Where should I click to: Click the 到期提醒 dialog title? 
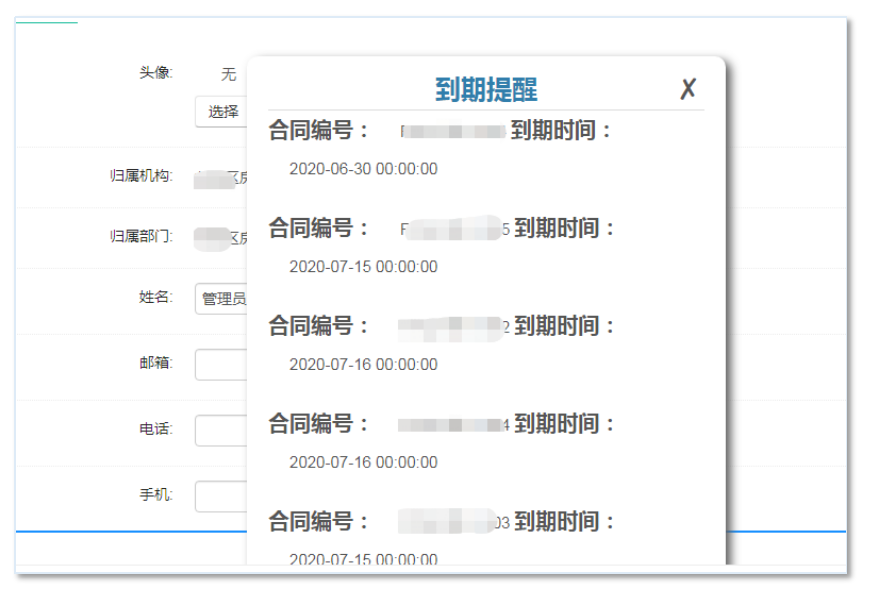[x=486, y=90]
